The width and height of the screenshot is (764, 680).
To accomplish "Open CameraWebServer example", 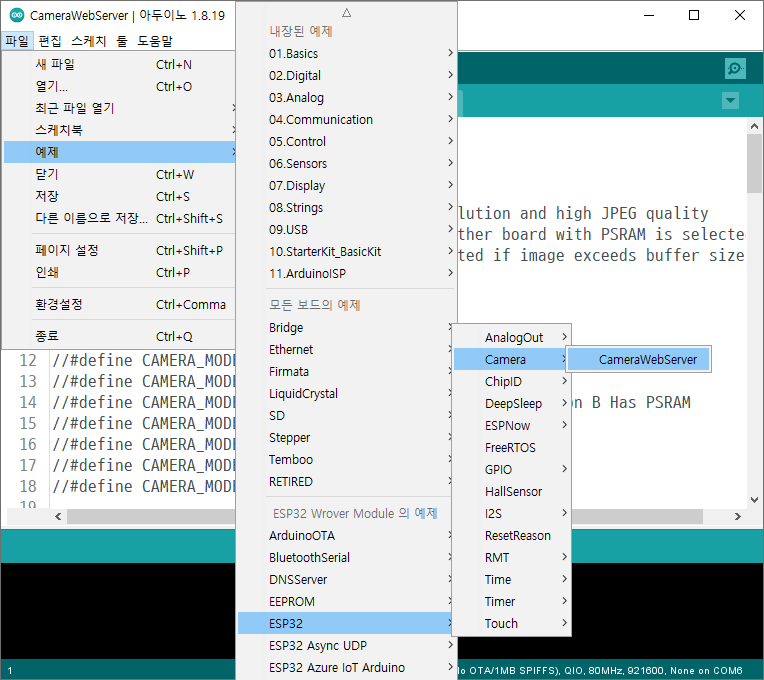I will (x=638, y=359).
